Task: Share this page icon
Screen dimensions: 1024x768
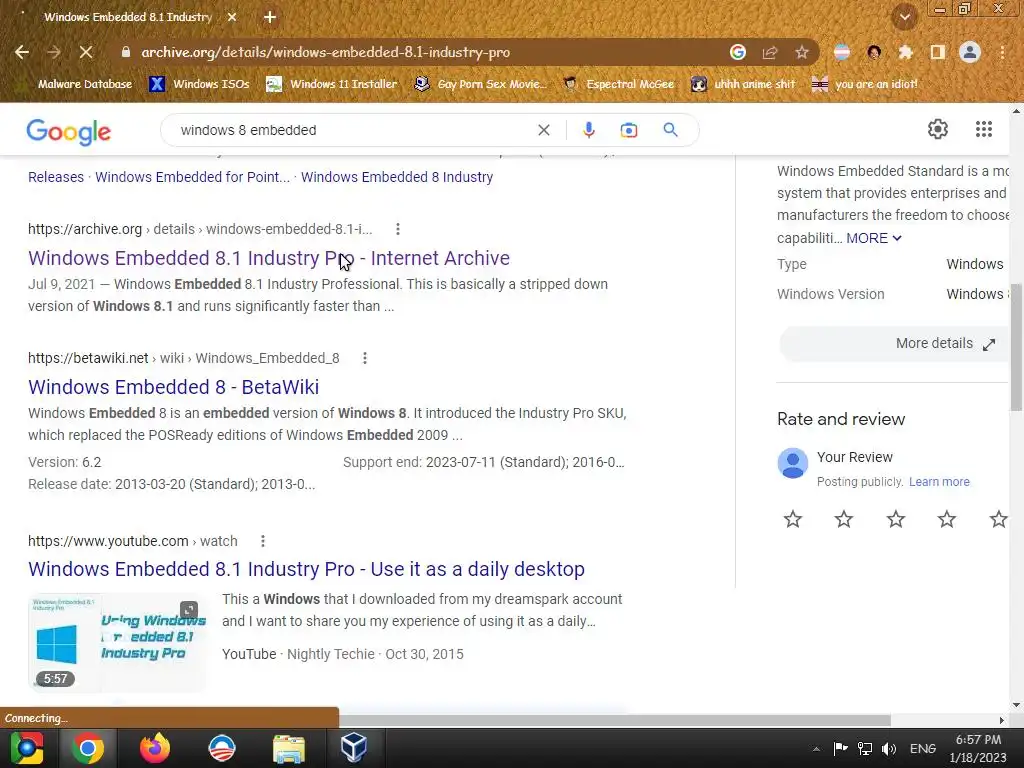Action: click(x=770, y=52)
